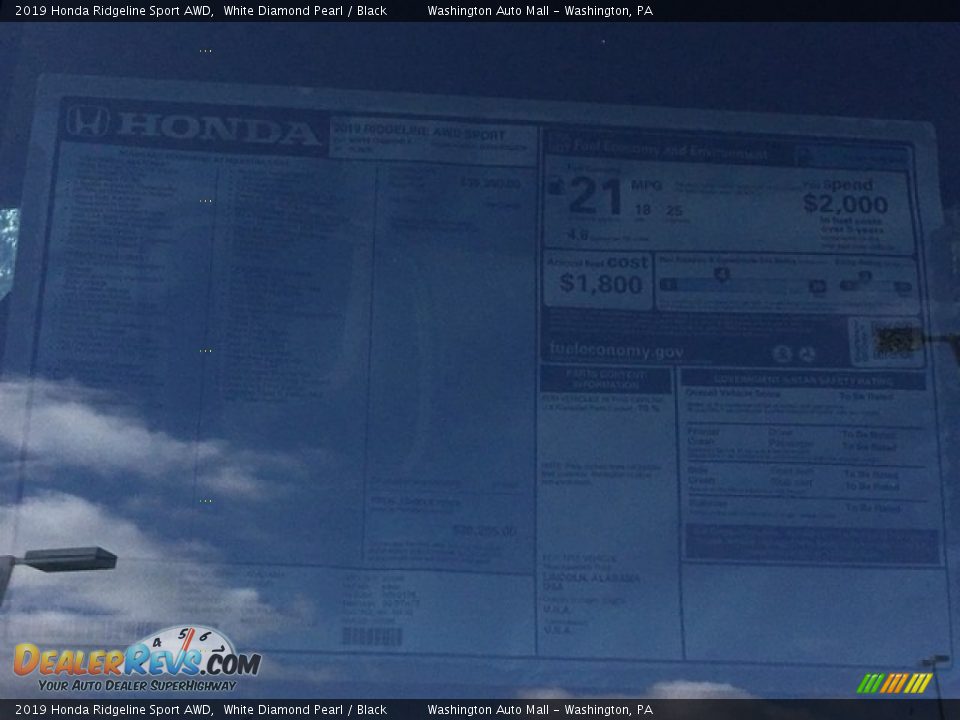Image resolution: width=960 pixels, height=720 pixels.
Task: Click the 2019 Ridgeline AWD Sport heading
Action: [419, 133]
